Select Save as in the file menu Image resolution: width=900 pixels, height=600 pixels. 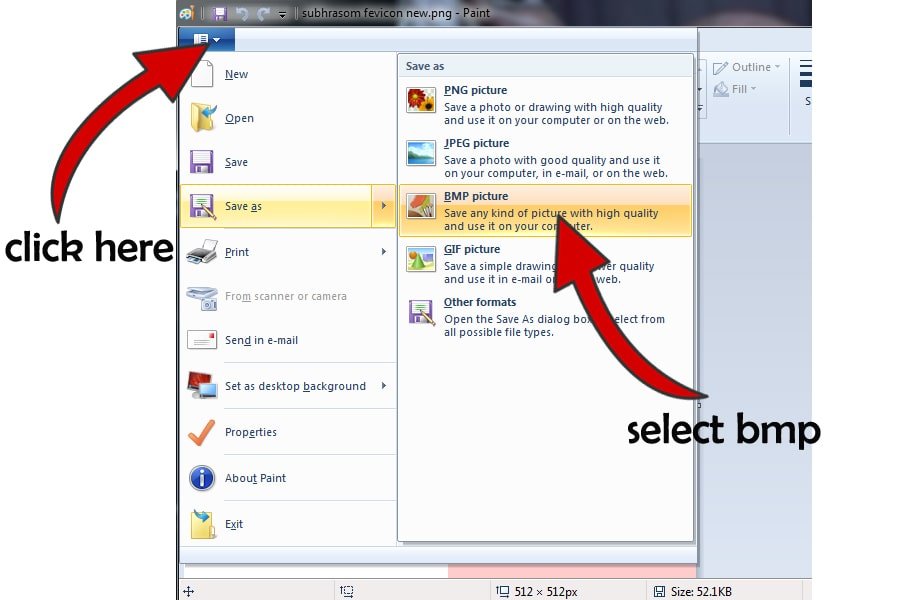point(276,206)
